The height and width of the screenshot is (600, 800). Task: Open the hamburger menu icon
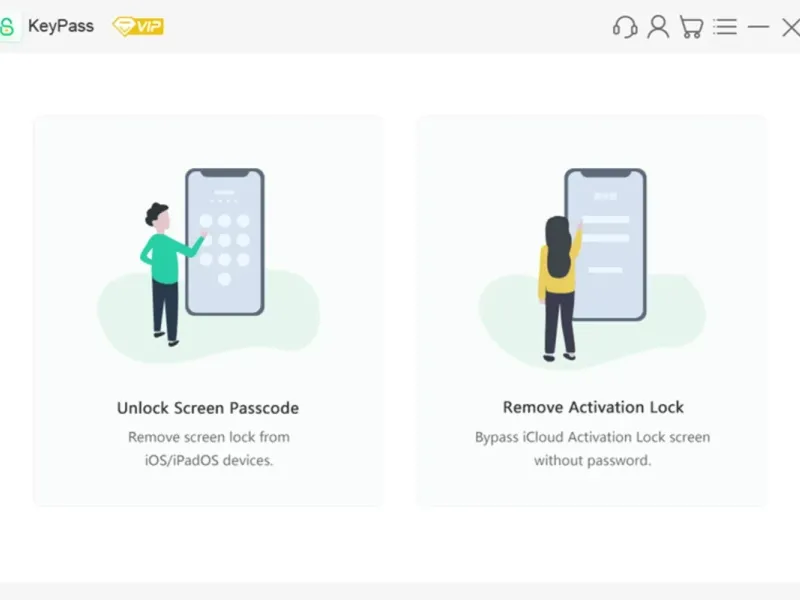725,27
